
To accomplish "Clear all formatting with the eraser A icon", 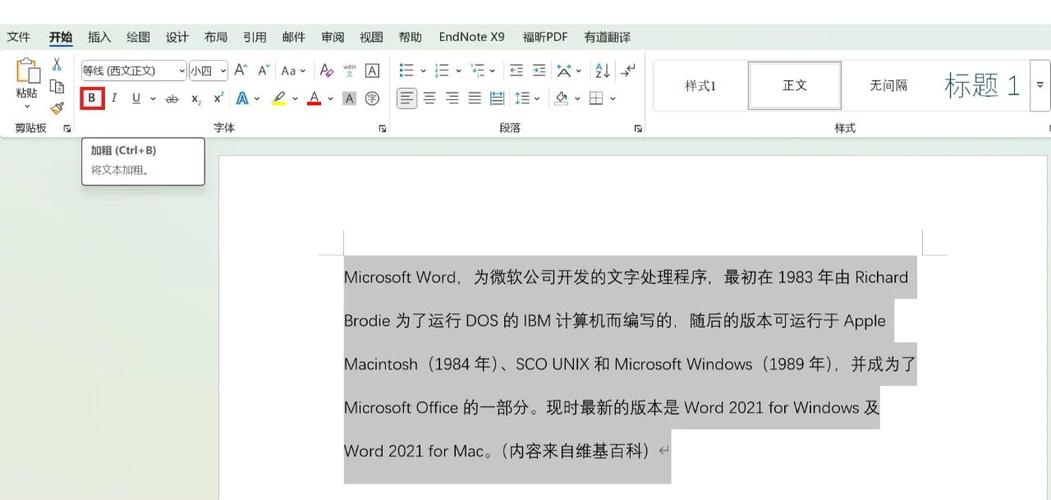I will click(x=326, y=70).
